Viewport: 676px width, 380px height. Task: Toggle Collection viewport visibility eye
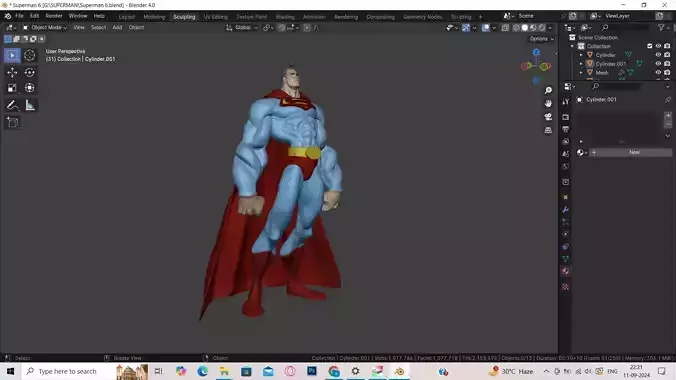(658, 46)
